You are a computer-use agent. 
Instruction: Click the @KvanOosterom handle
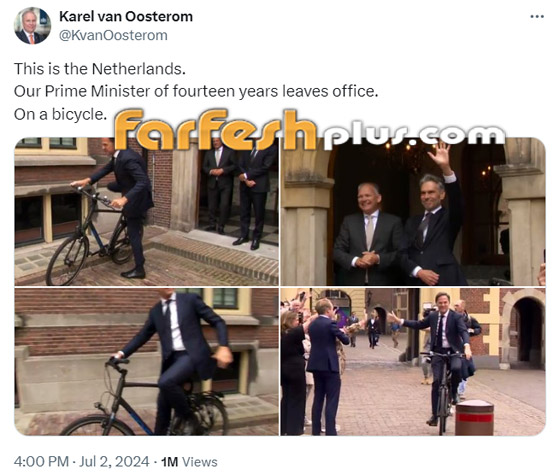113,35
